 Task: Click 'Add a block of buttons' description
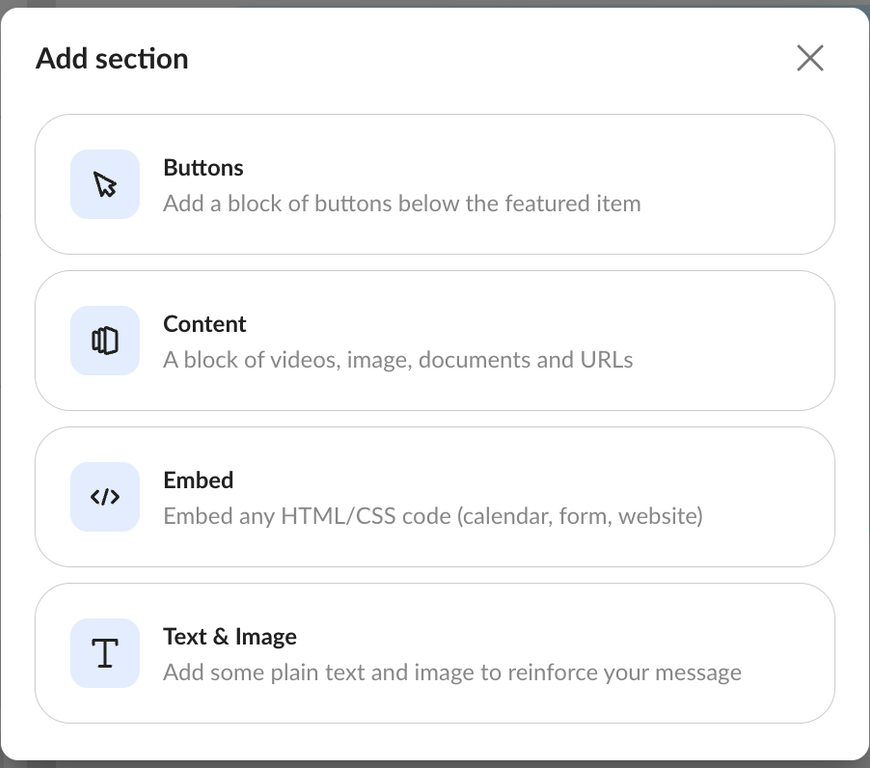point(402,204)
